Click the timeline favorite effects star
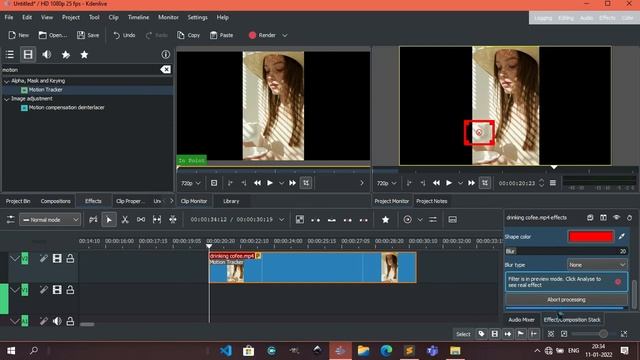 tap(385, 220)
